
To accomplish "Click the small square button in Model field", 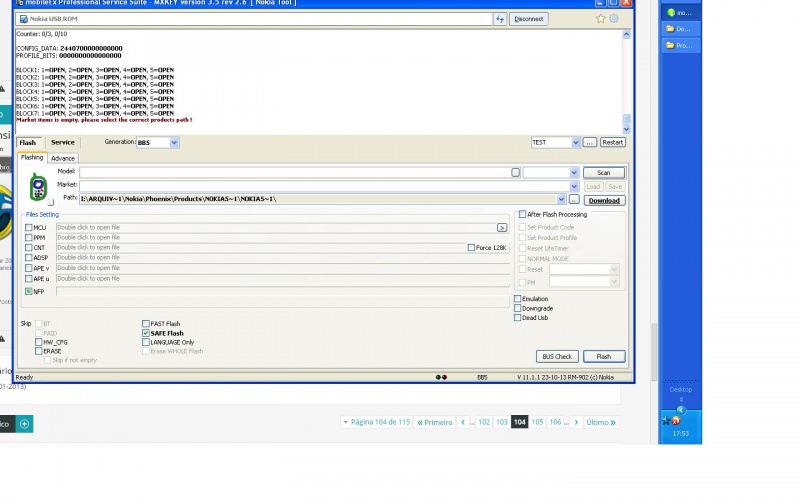I will [515, 172].
